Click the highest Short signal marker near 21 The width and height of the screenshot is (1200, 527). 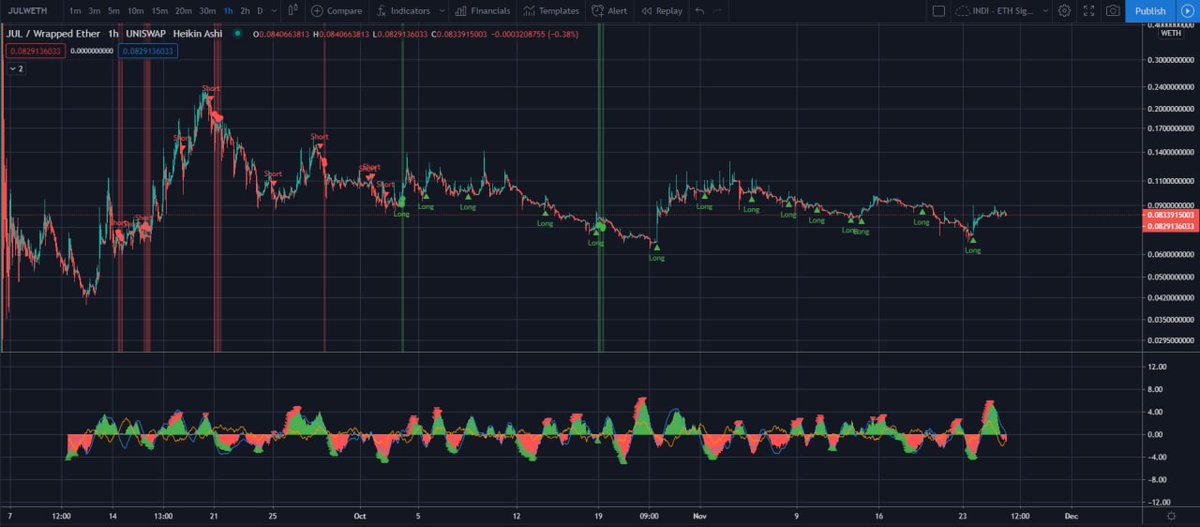pyautogui.click(x=210, y=95)
